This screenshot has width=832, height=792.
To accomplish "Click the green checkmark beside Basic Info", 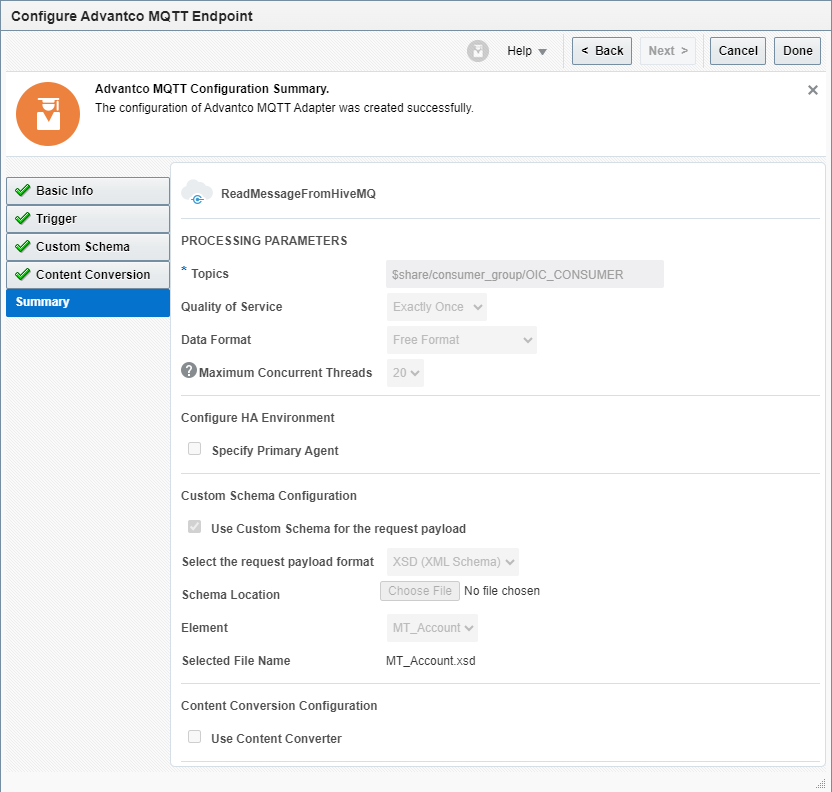I will [23, 191].
